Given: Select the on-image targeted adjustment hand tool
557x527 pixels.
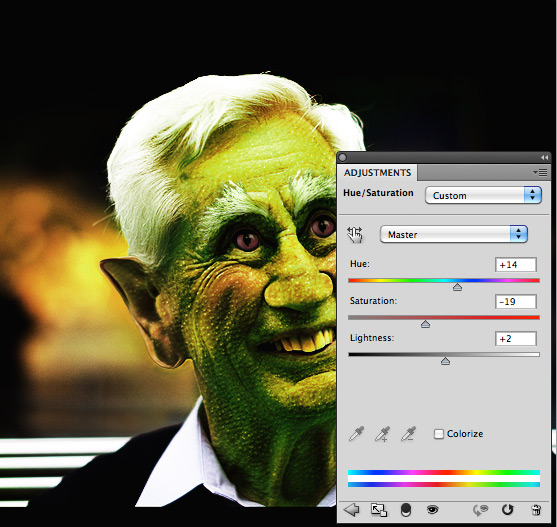Looking at the screenshot, I should pyautogui.click(x=355, y=235).
